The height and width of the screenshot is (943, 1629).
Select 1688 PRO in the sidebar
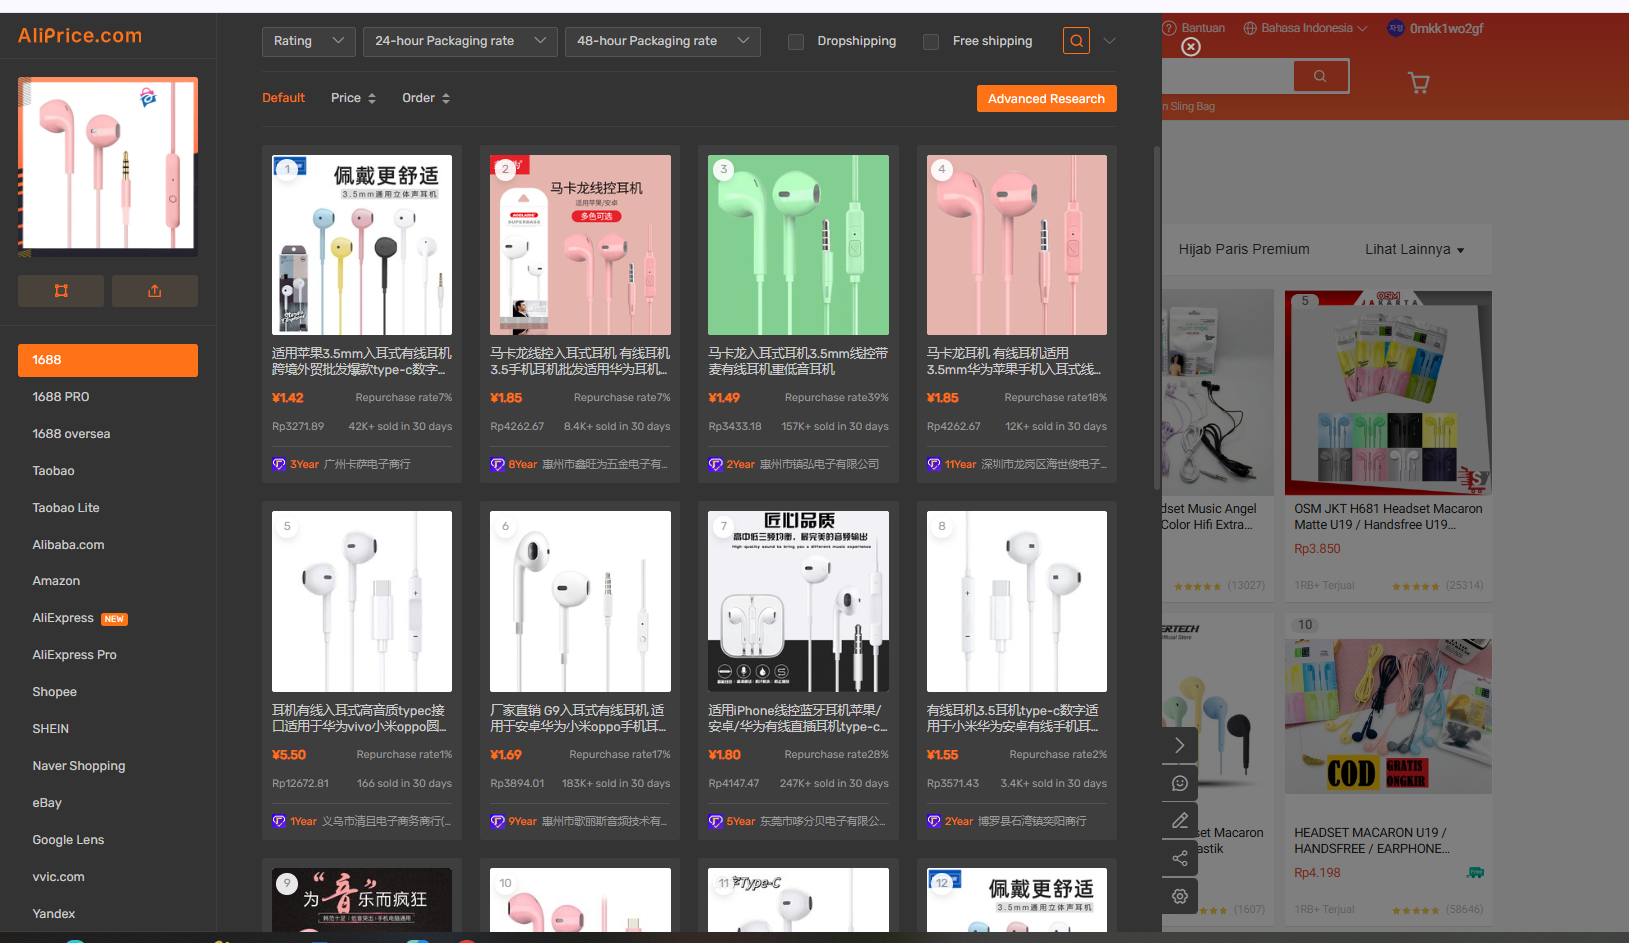click(61, 397)
